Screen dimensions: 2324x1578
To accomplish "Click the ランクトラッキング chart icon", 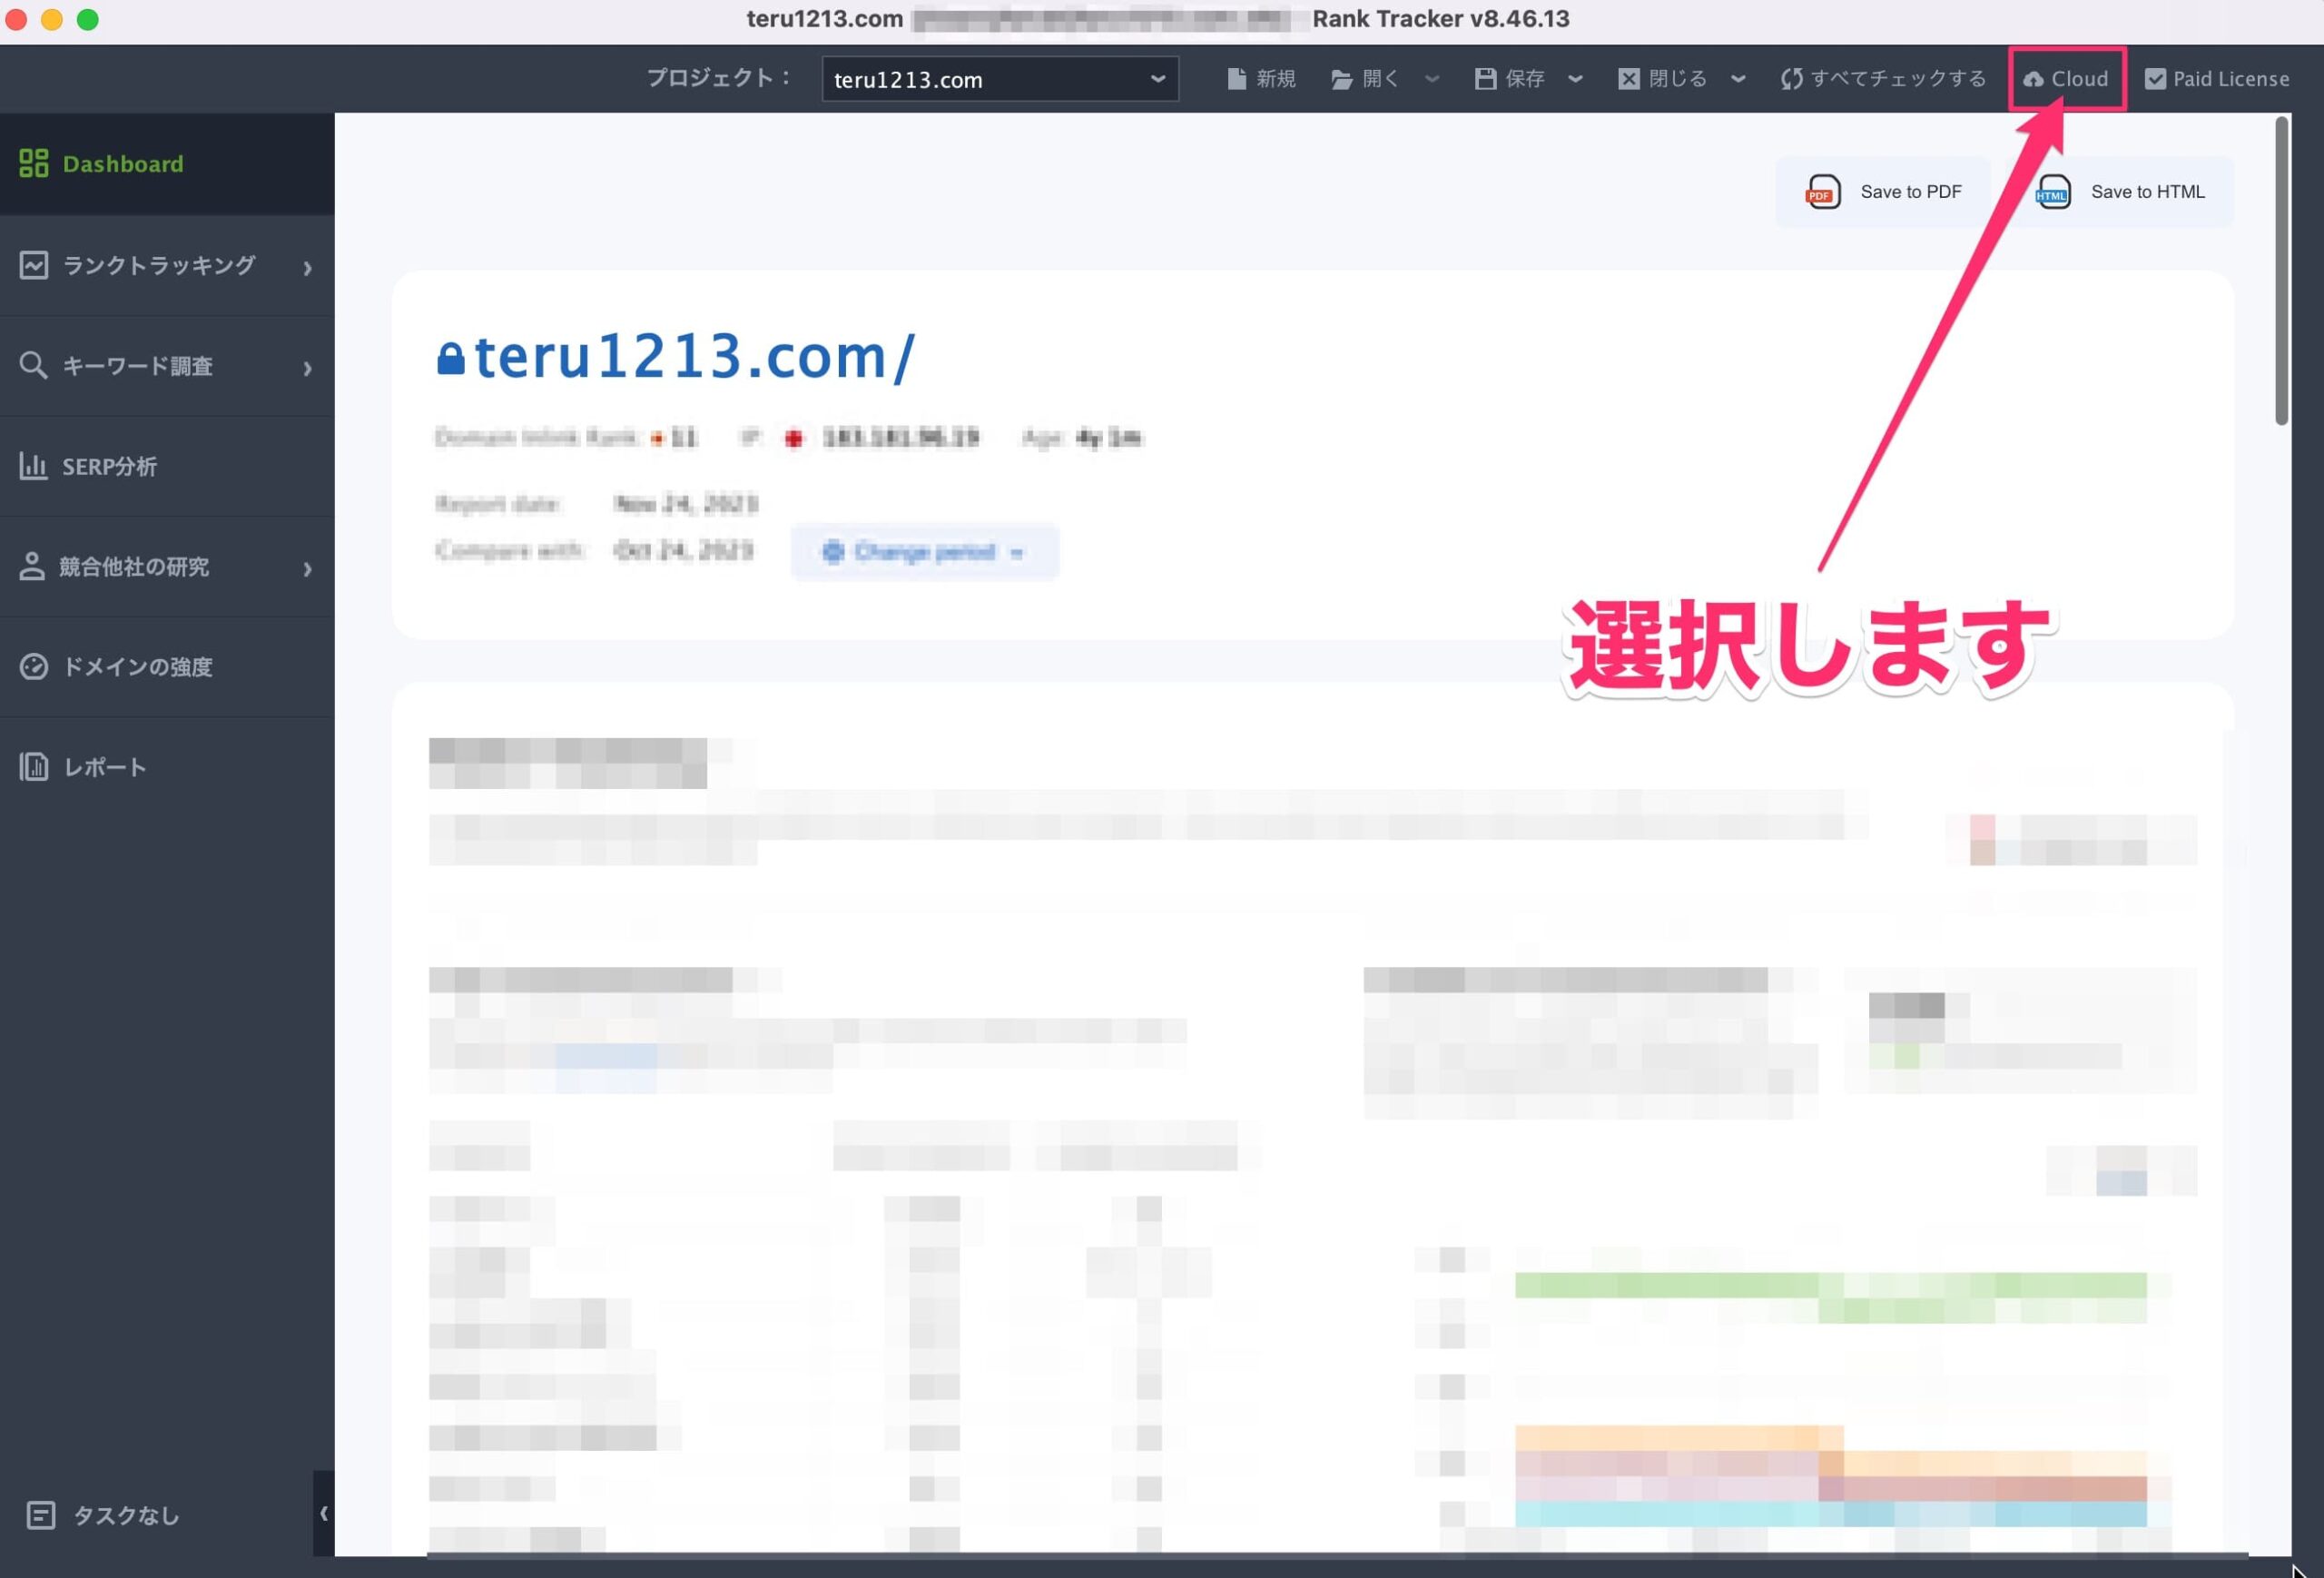I will click(x=33, y=265).
